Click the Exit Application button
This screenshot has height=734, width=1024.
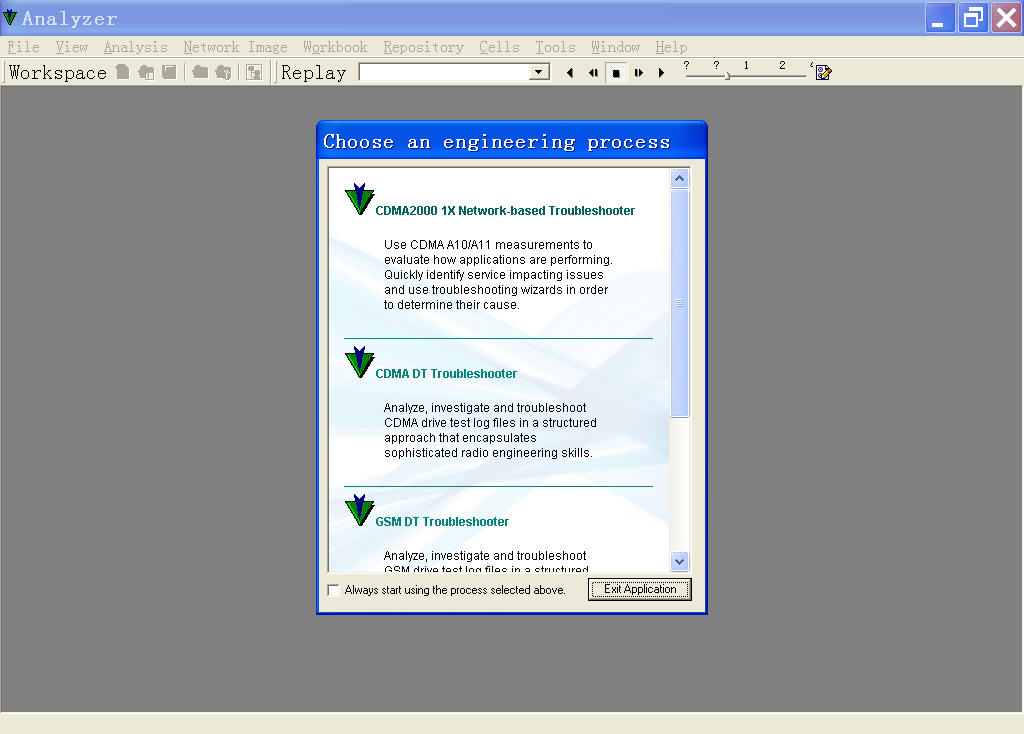click(x=639, y=589)
